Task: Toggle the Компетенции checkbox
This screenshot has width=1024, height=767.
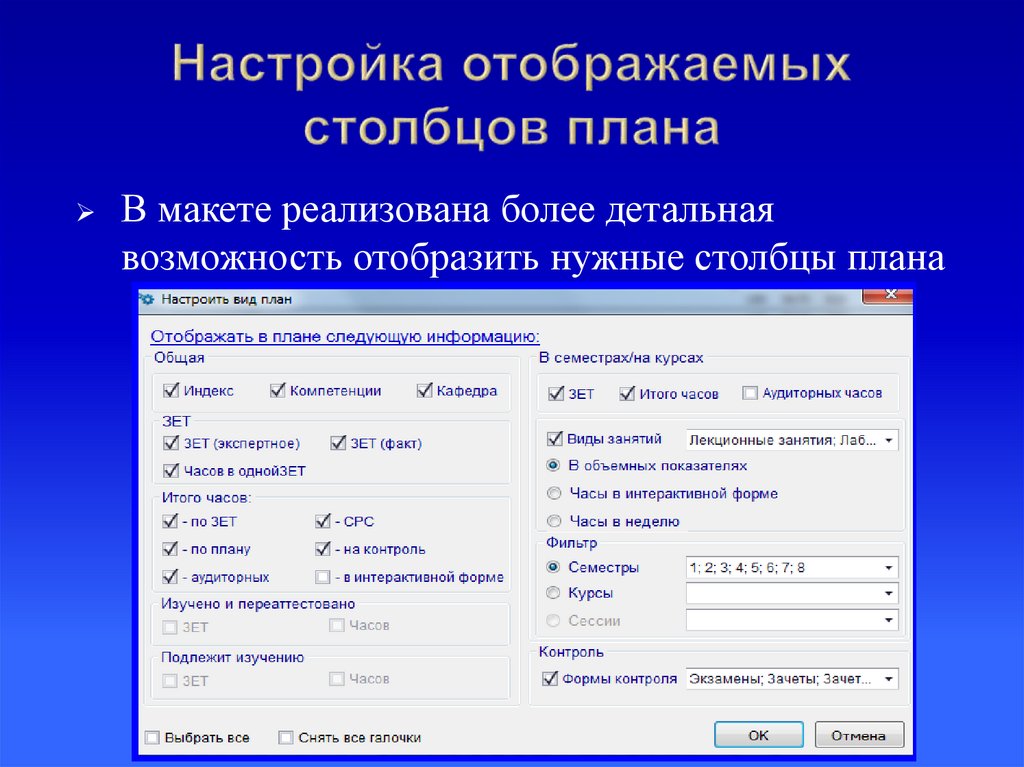Action: [x=277, y=391]
